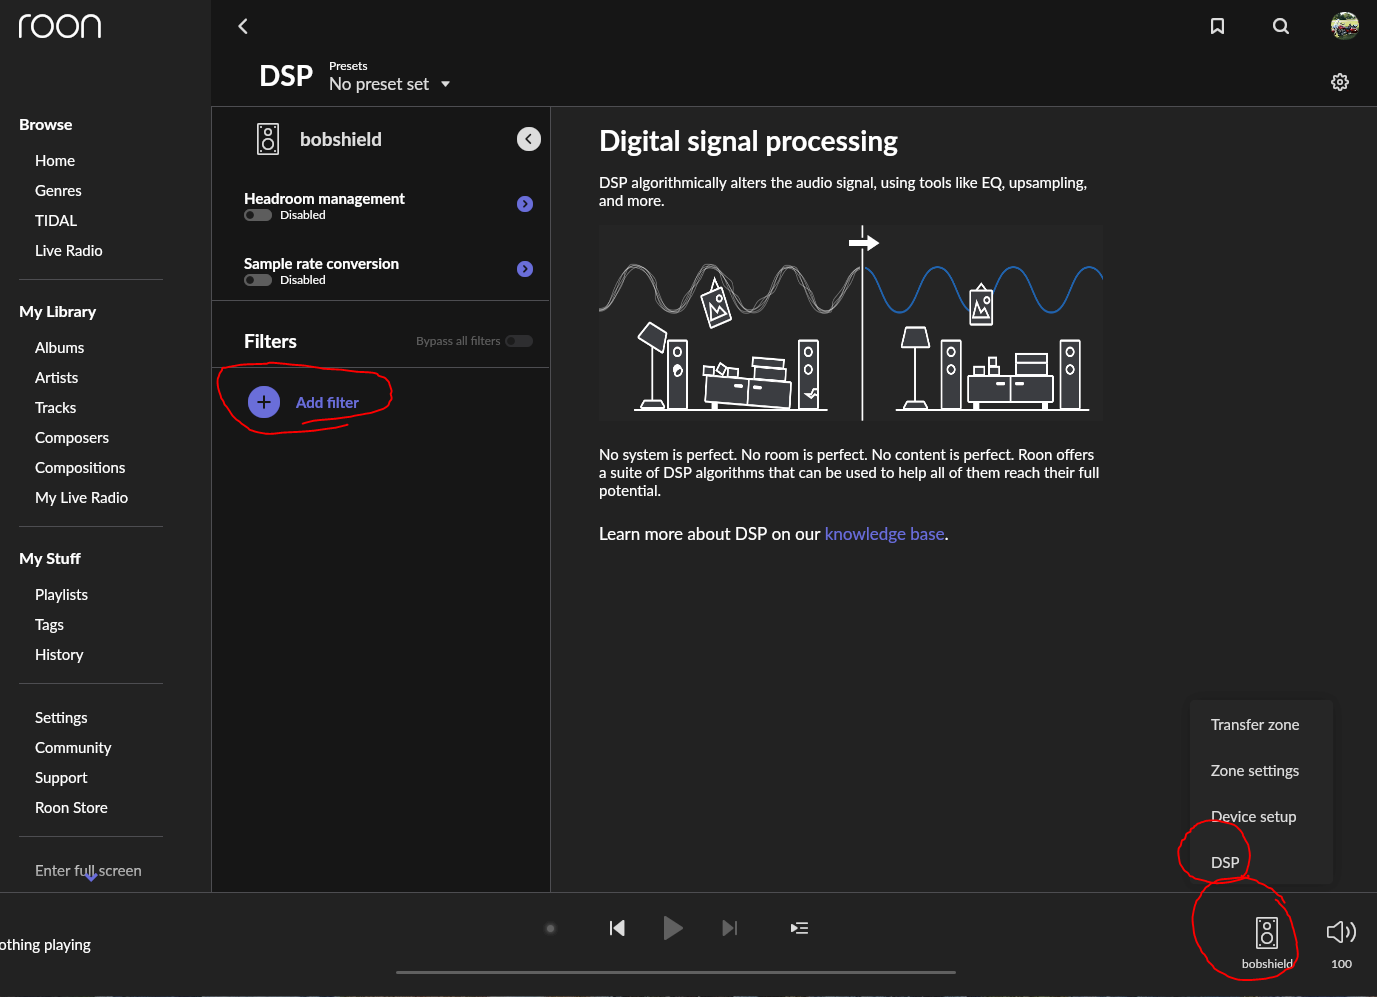1377x997 pixels.
Task: Click the play button
Action: pyautogui.click(x=673, y=928)
